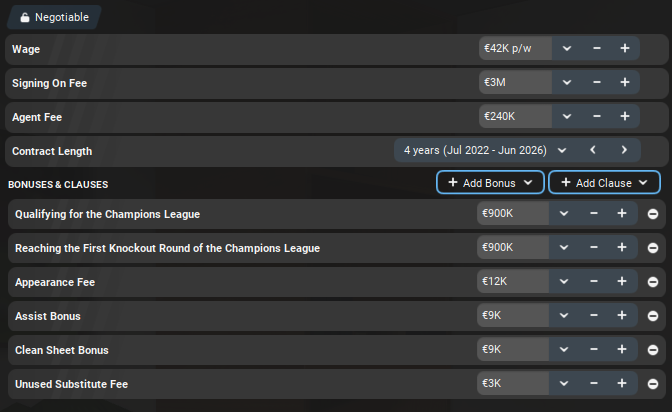Toggle the Negotiable lock
The image size is (672, 412).
click(54, 17)
